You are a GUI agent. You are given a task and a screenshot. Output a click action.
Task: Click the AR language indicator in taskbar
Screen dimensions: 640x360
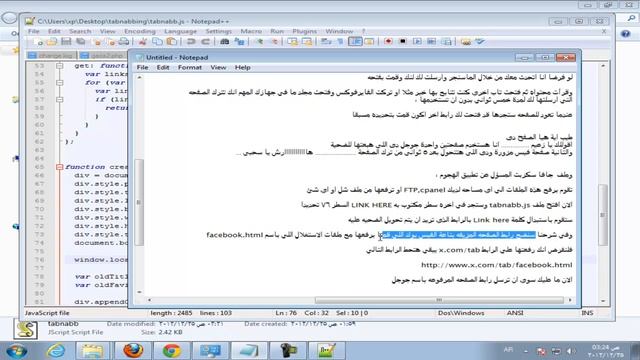pyautogui.click(x=508, y=350)
